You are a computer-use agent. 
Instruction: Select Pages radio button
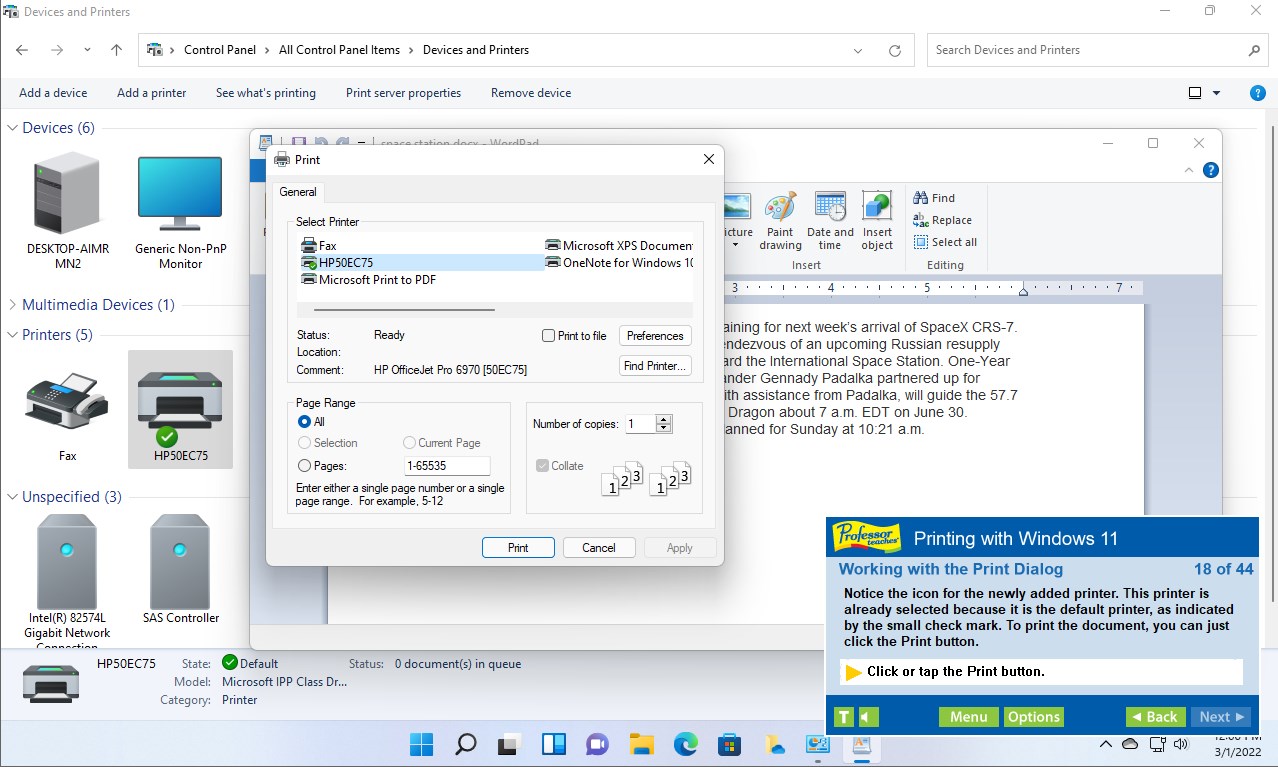(x=304, y=466)
